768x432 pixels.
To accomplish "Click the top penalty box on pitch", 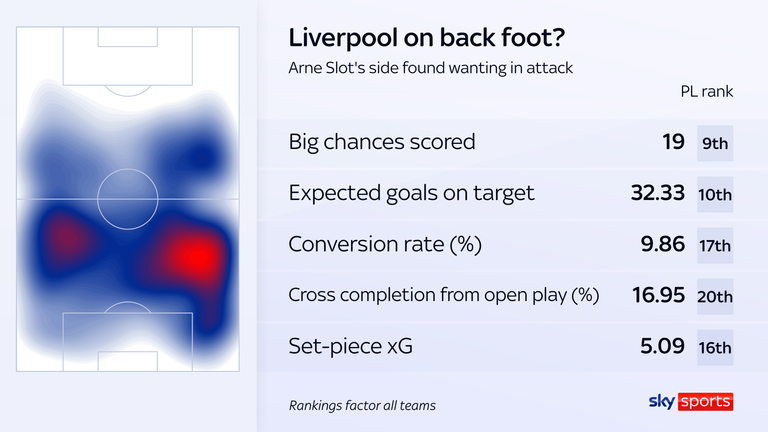I will point(127,58).
